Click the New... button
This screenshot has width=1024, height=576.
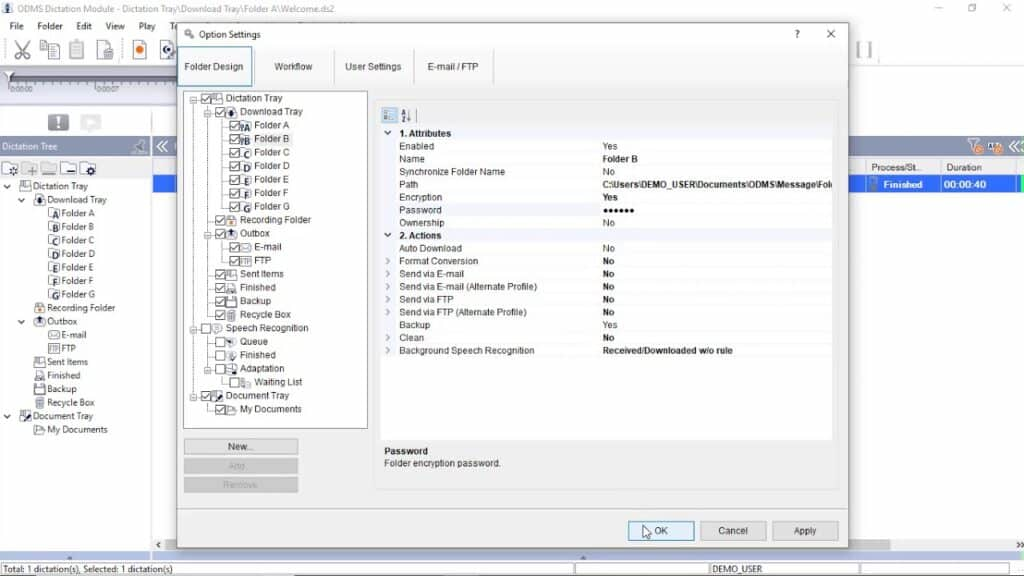(241, 447)
